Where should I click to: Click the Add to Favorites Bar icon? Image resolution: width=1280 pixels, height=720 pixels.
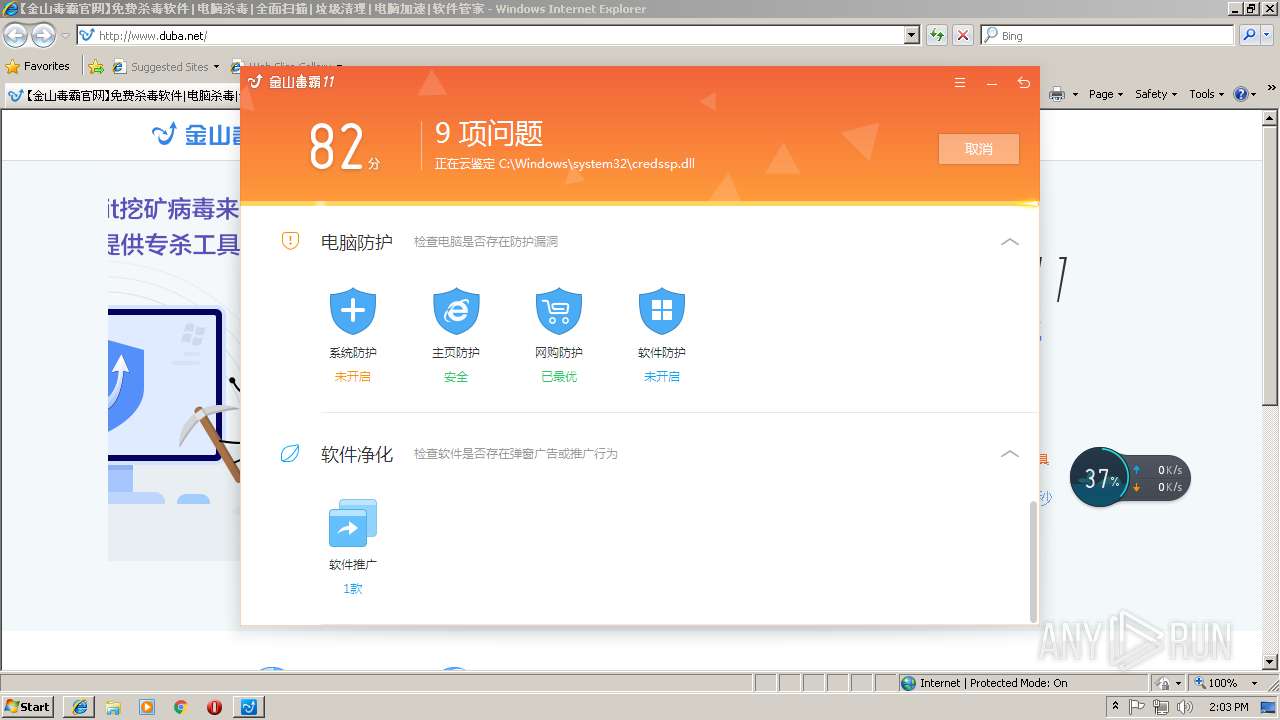click(96, 67)
